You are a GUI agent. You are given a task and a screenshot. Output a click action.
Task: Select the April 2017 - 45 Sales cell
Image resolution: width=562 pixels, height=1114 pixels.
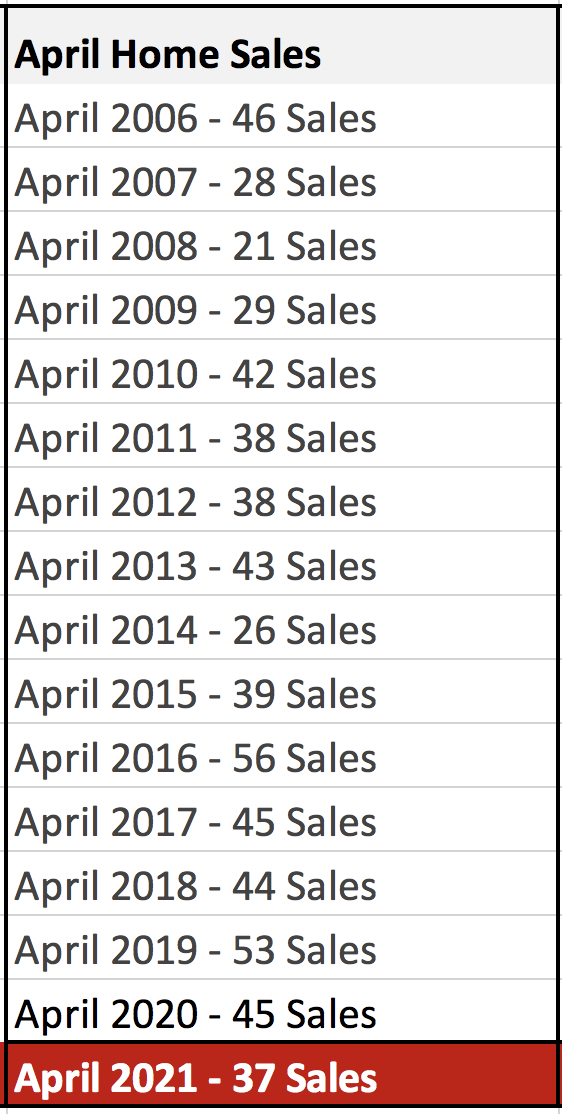(281, 819)
